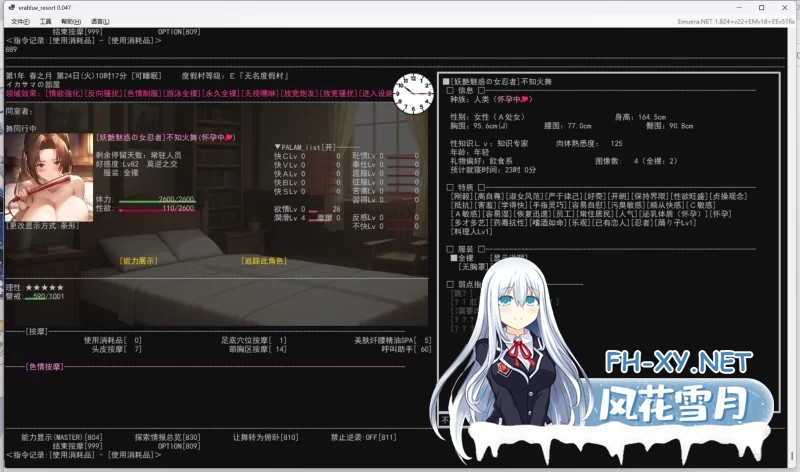Click the app icon in title bar
The width and height of the screenshot is (800, 472).
9,7
